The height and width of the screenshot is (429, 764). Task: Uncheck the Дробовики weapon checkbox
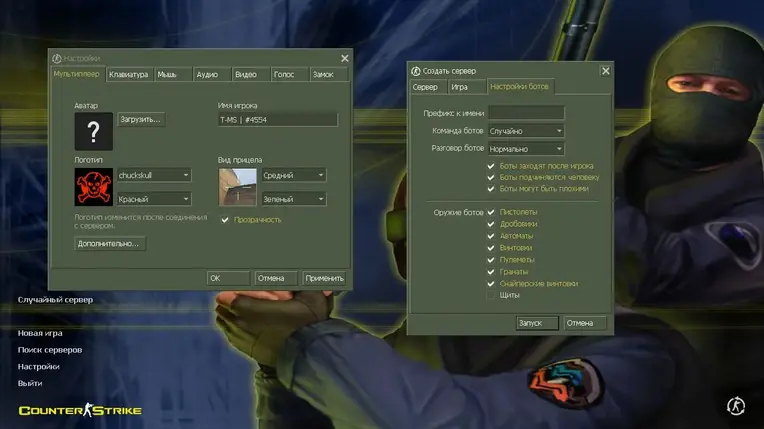tap(491, 224)
